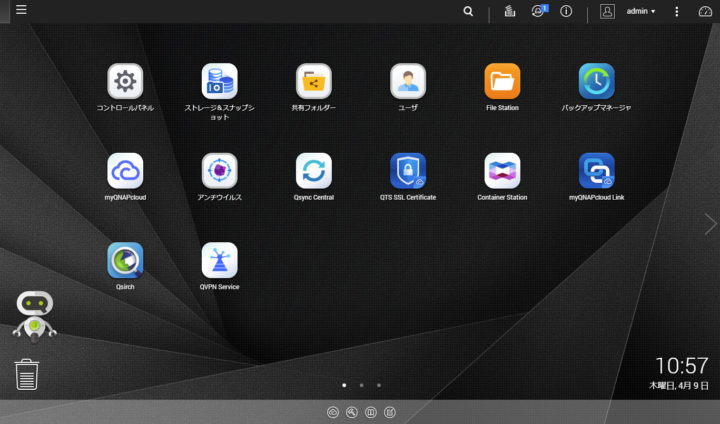Click bottom bar utility tools icon

352,413
